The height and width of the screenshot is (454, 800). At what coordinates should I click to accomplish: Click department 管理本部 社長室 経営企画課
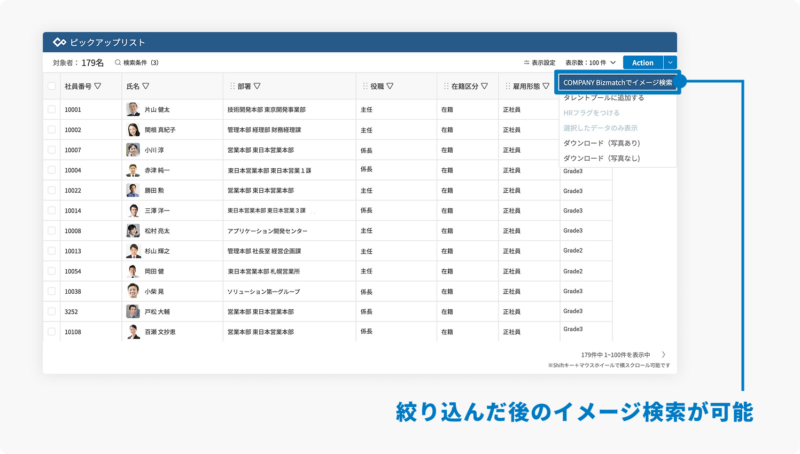264,251
